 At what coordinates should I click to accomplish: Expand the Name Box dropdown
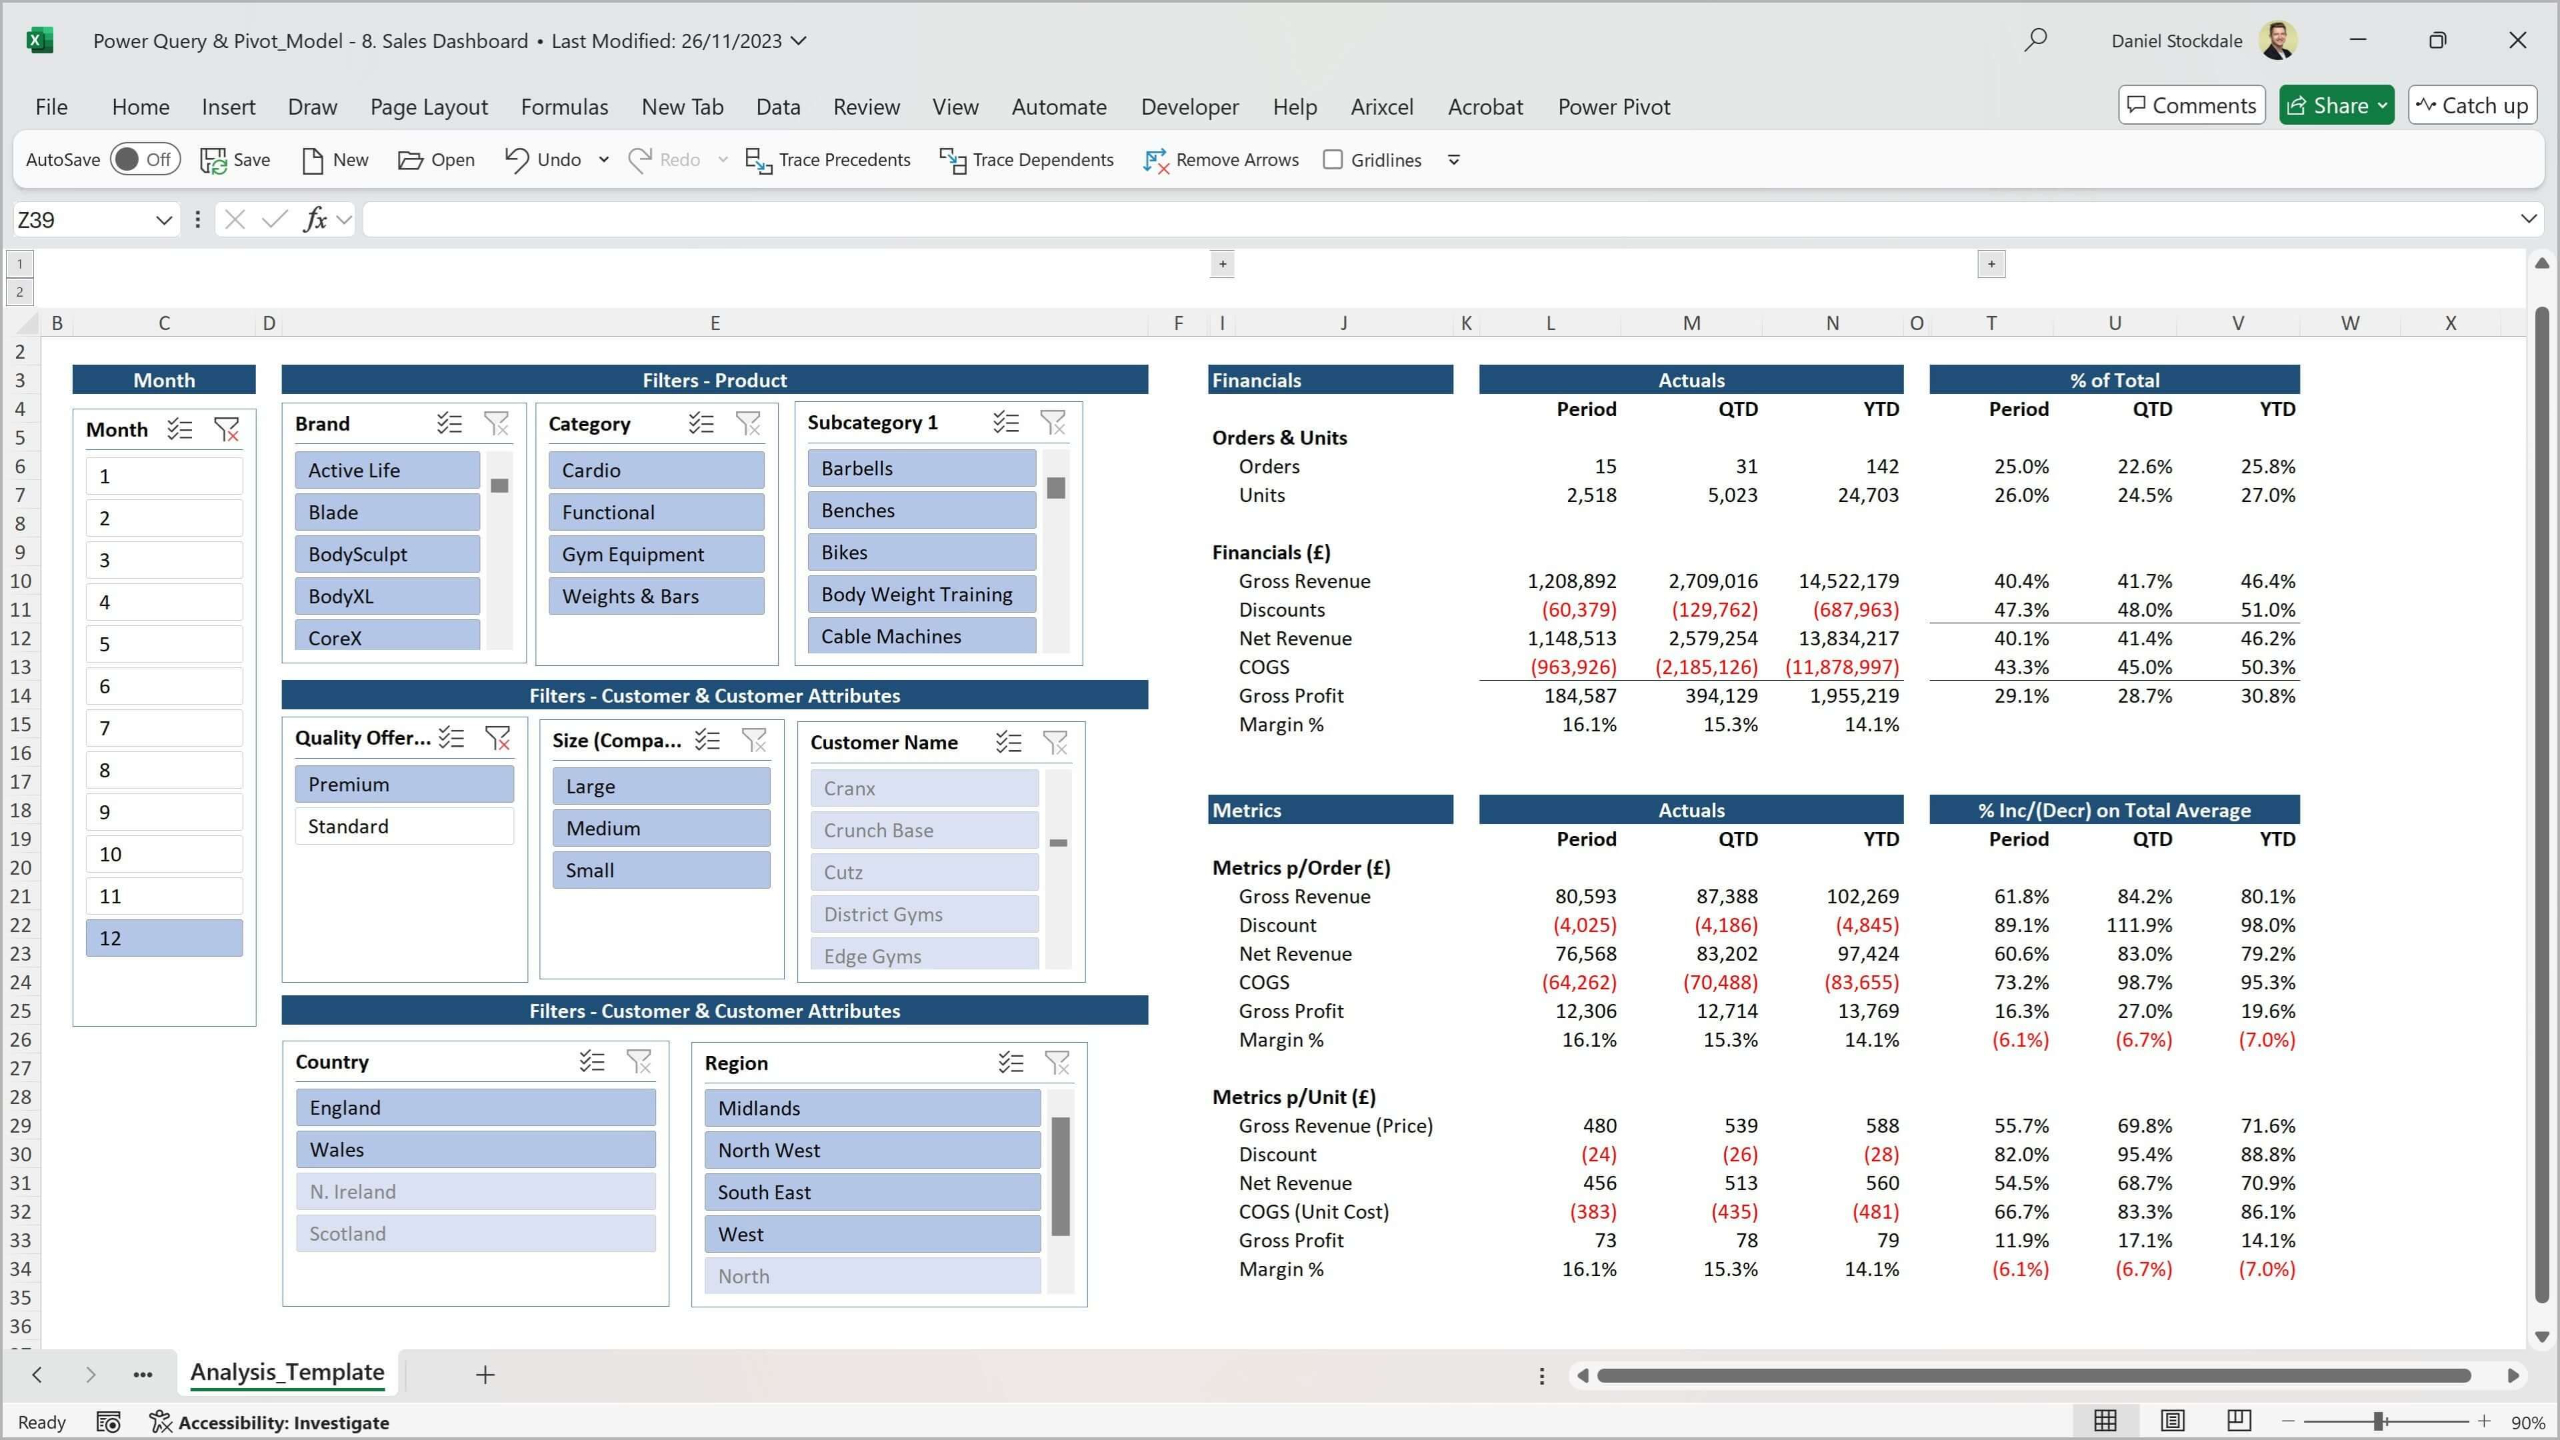(163, 220)
